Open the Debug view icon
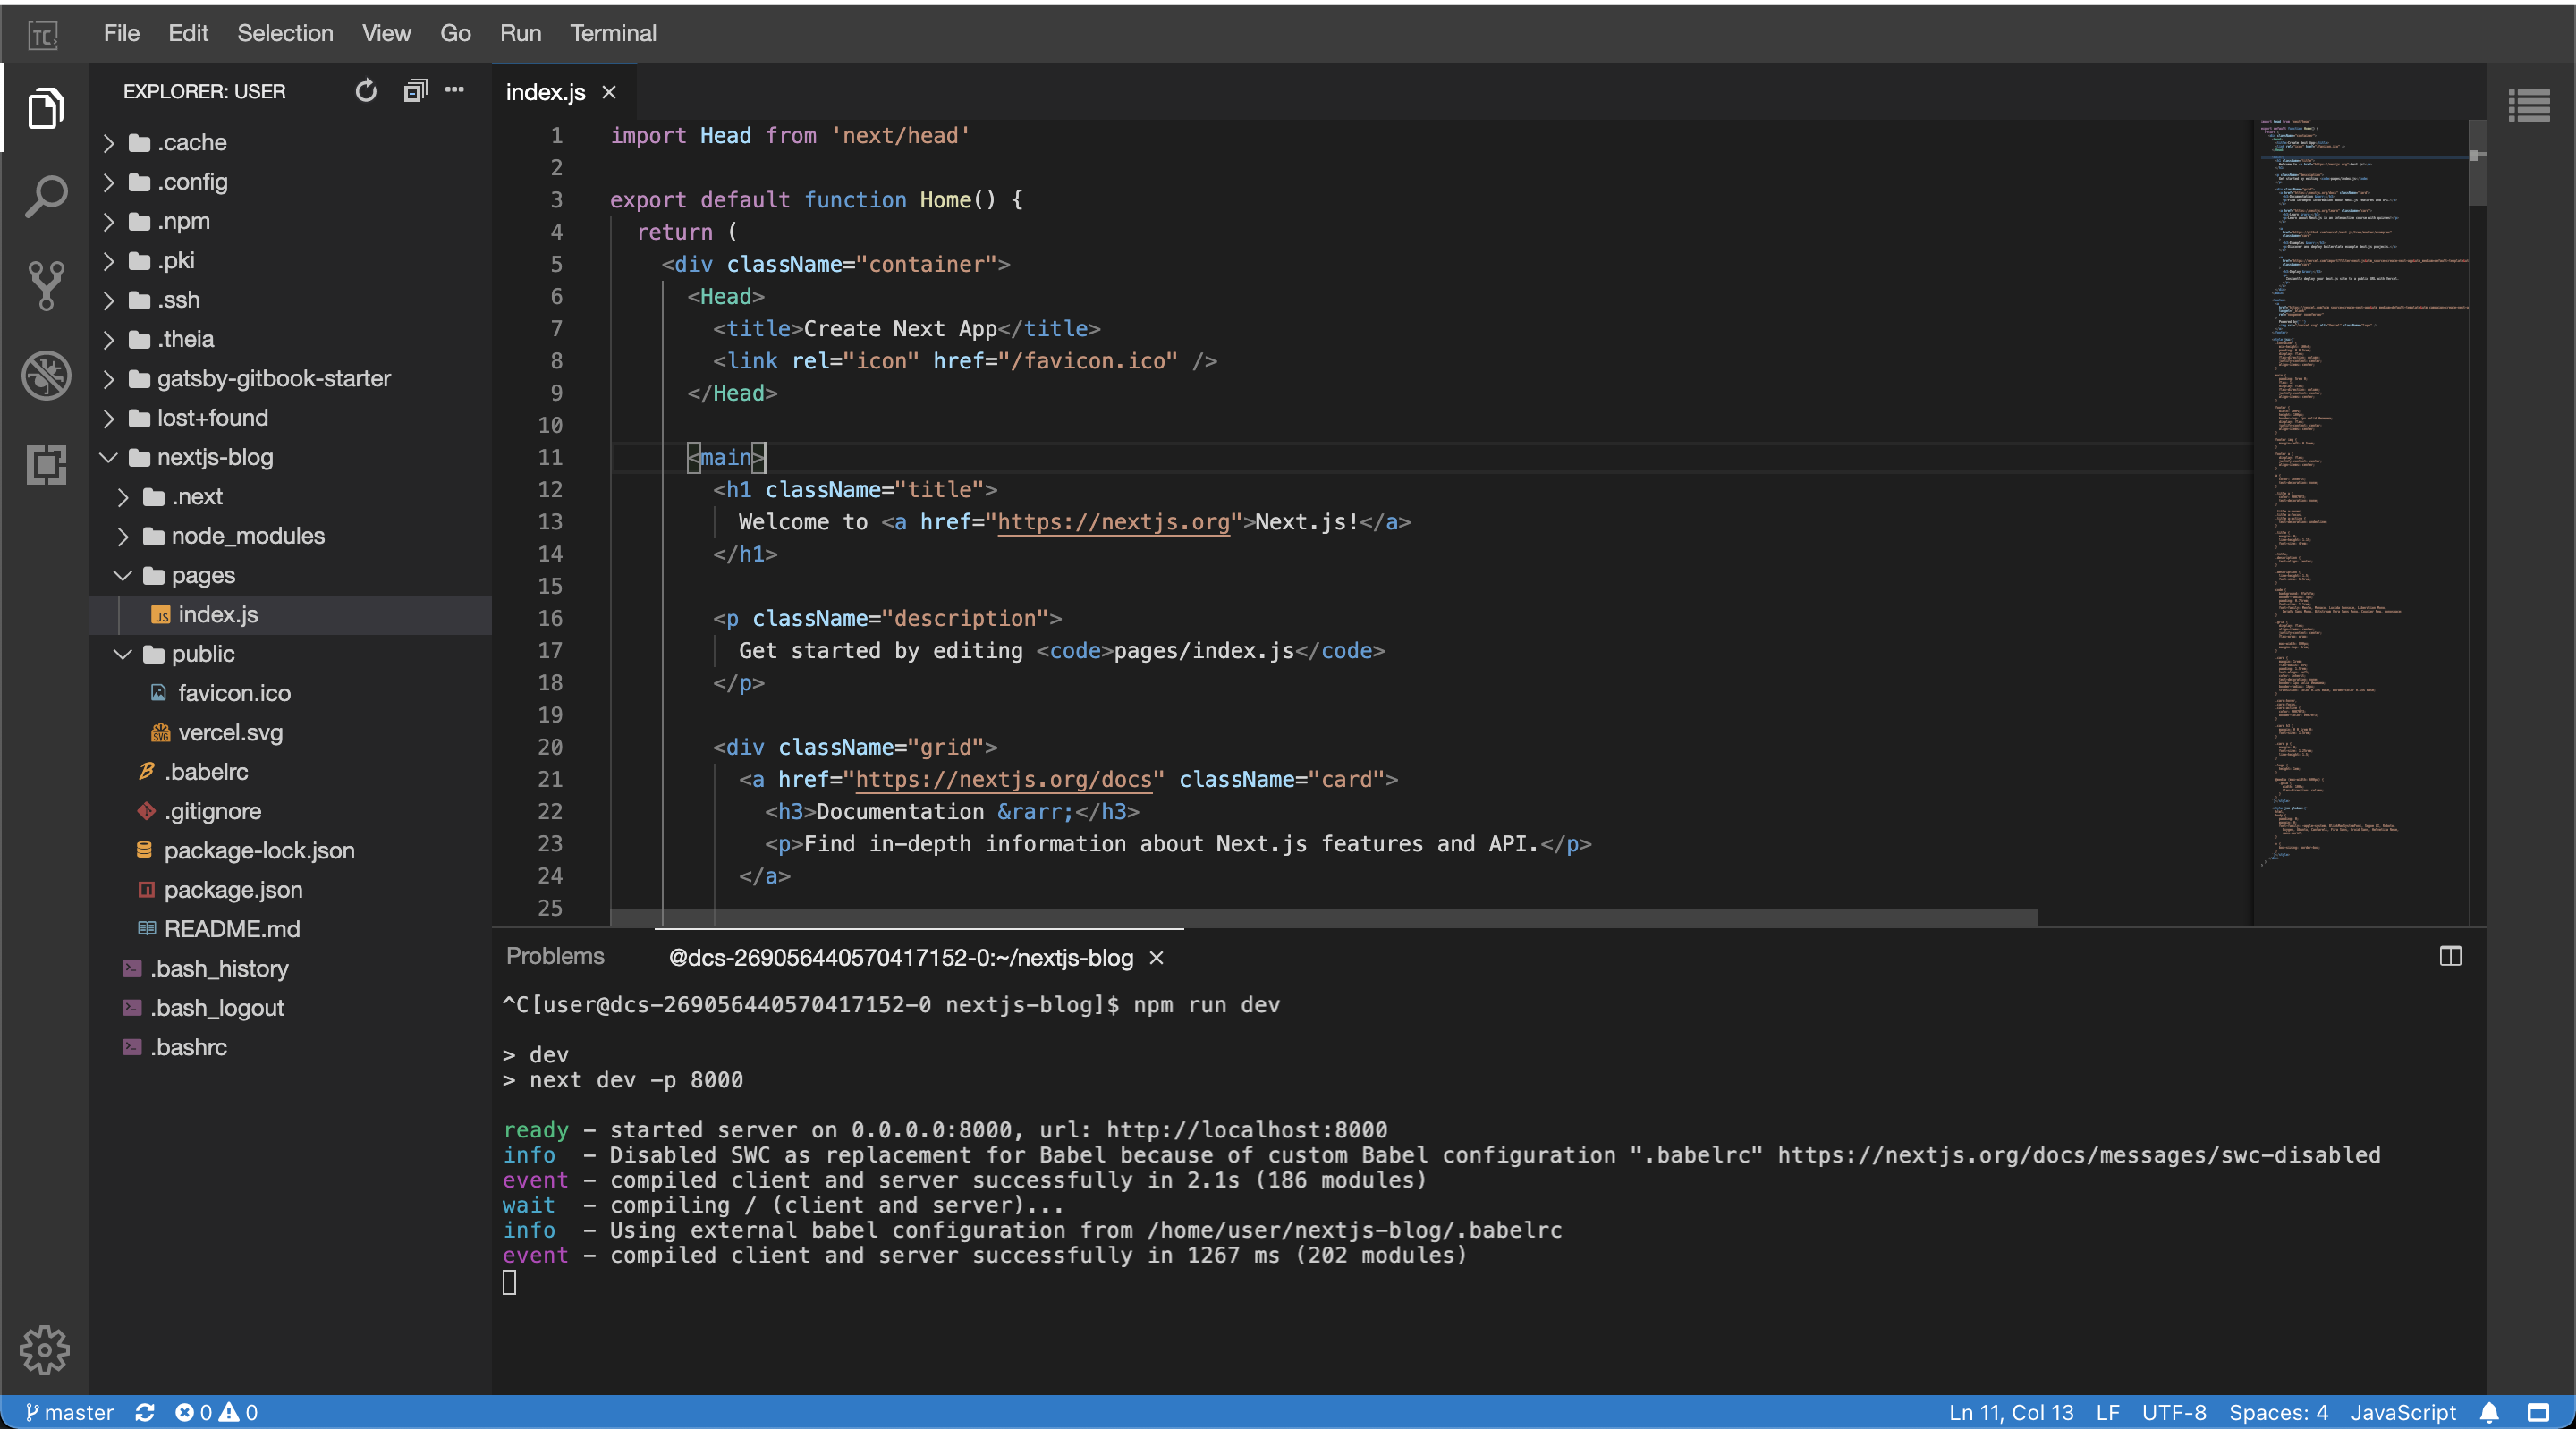Screen dimensions: 2576x1429 tap(45, 375)
